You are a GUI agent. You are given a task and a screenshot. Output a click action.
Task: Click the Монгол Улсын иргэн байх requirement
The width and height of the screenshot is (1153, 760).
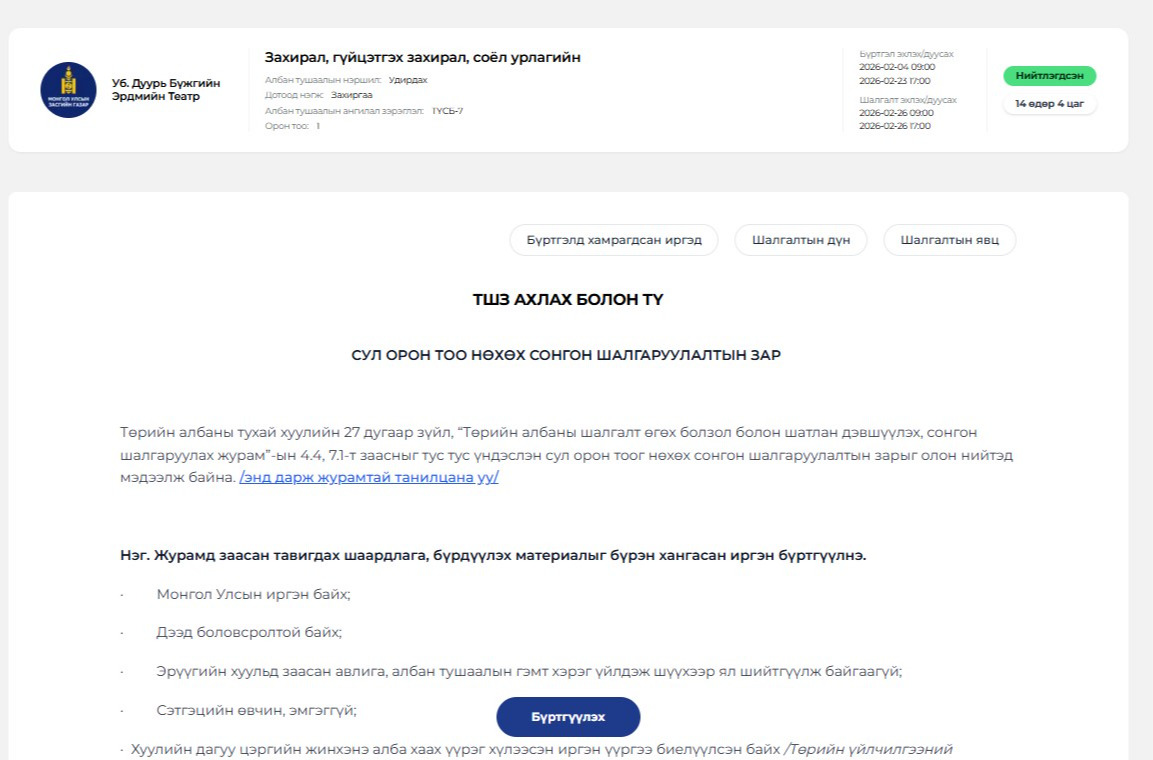pyautogui.click(x=253, y=594)
